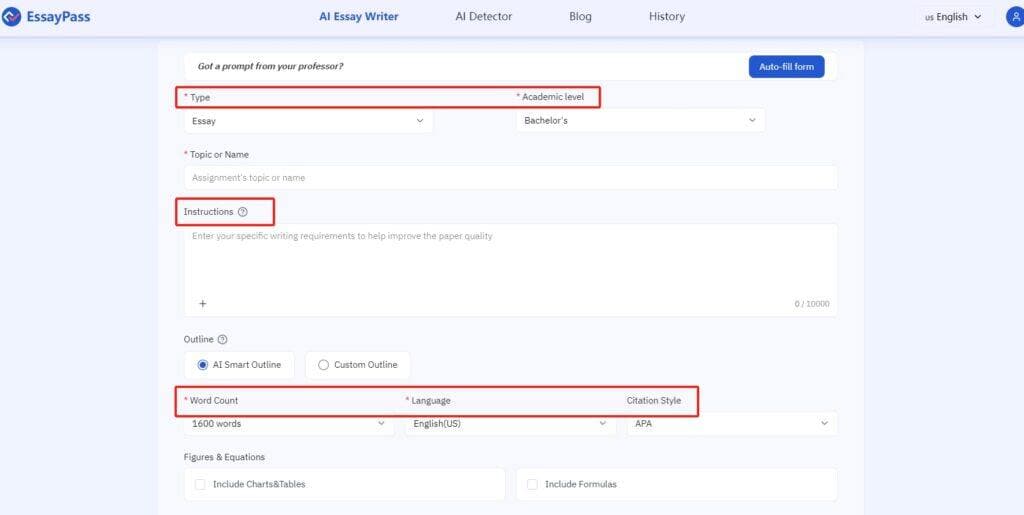The width and height of the screenshot is (1024, 515).
Task: Click the 'Figures & Equations' label
Action: [224, 457]
